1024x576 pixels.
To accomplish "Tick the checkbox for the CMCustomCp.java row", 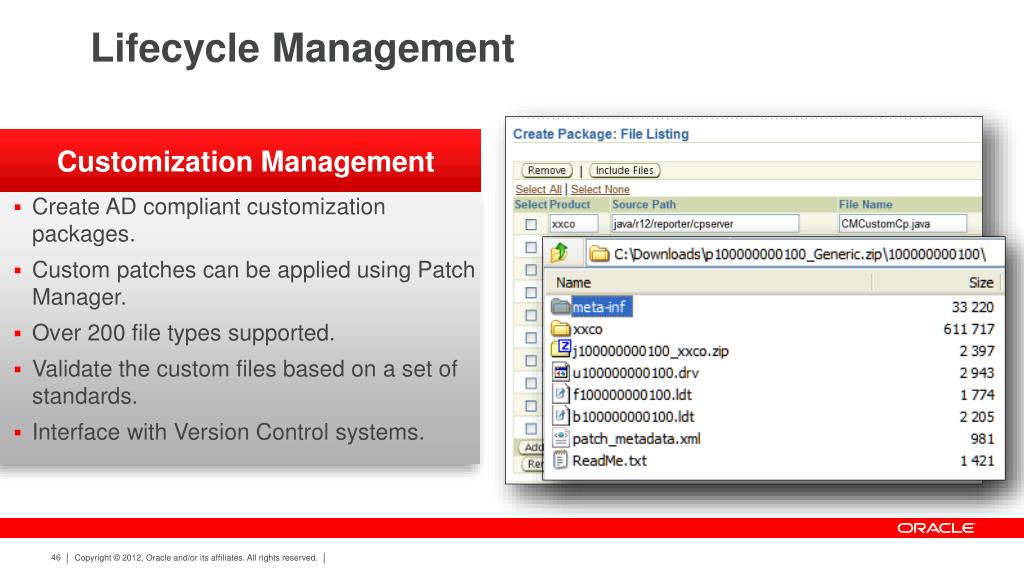I will 531,224.
